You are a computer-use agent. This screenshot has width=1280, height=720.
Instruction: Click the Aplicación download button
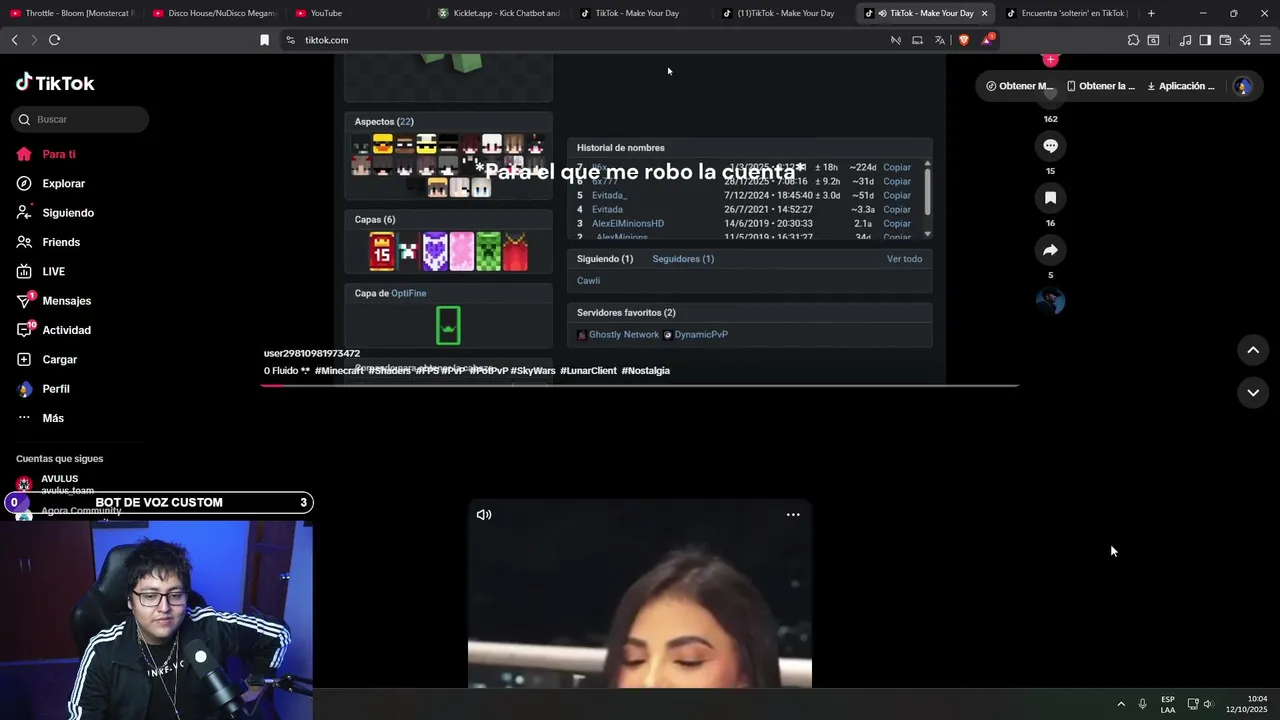coord(1181,86)
